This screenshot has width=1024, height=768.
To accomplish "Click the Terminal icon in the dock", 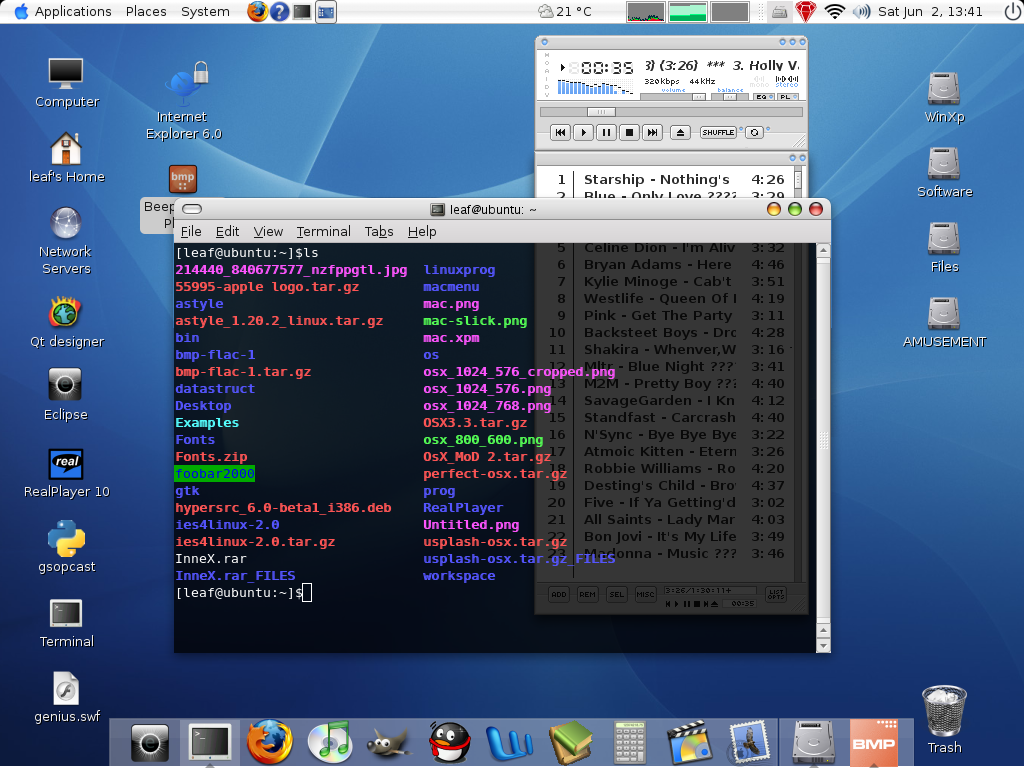I will tap(210, 742).
